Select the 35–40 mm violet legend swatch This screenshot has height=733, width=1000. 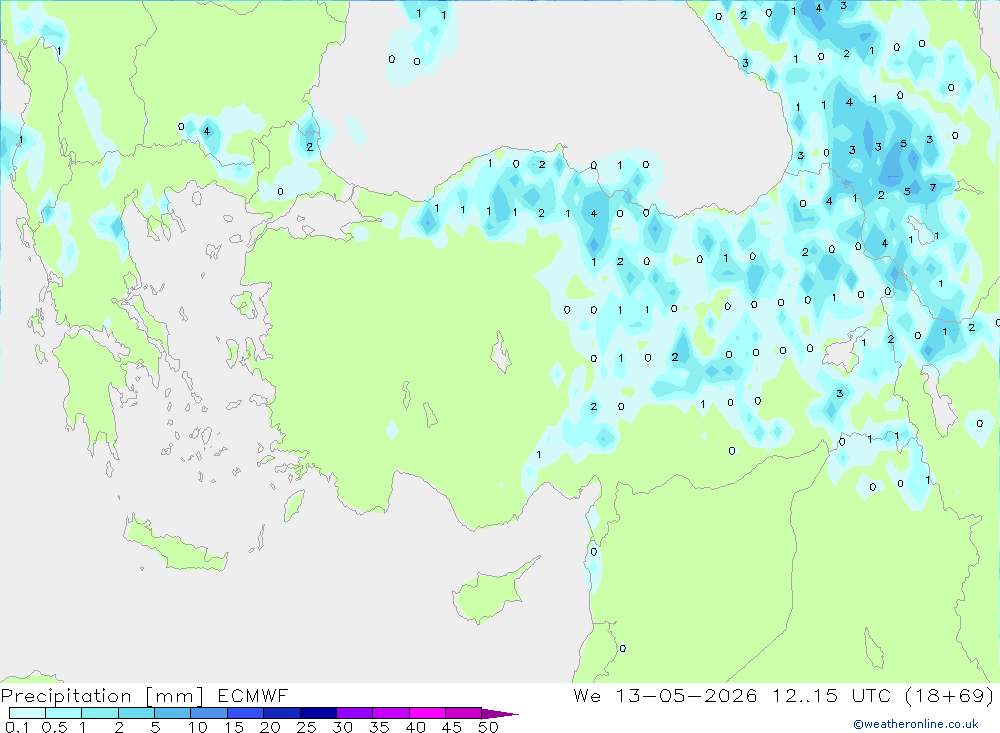[390, 713]
